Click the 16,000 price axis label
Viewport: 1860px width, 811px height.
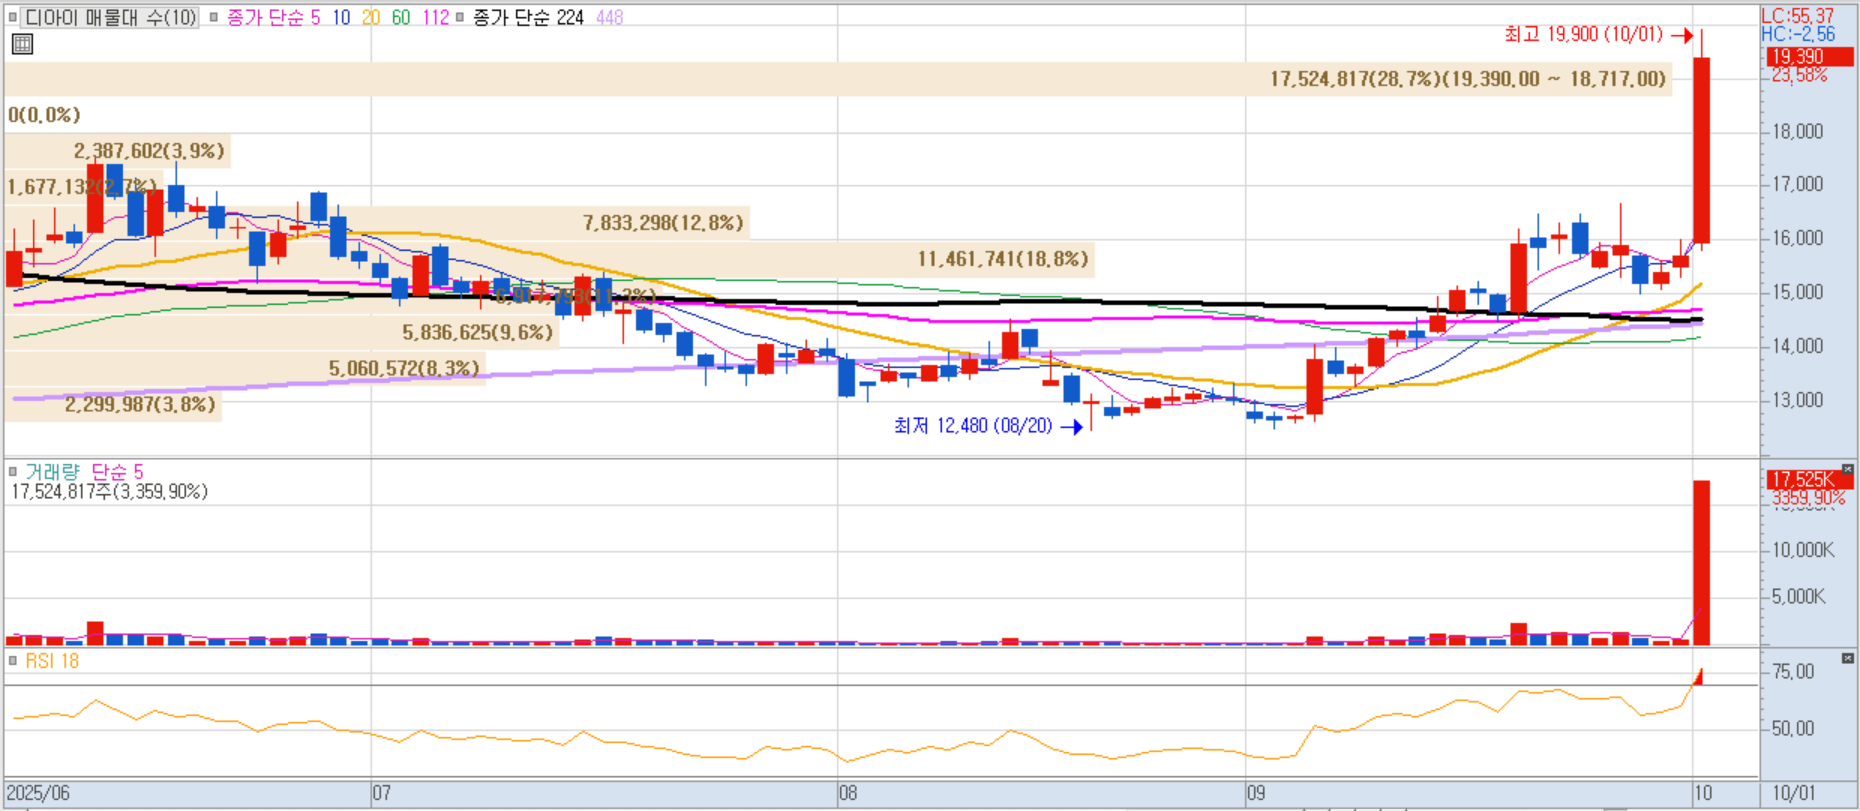pos(1797,238)
